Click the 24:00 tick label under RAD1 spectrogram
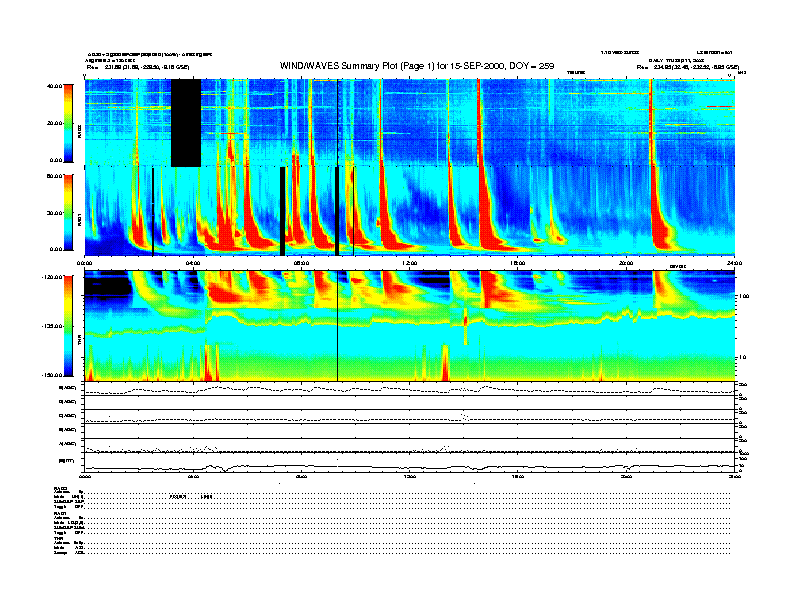The height and width of the screenshot is (612, 792). point(734,263)
